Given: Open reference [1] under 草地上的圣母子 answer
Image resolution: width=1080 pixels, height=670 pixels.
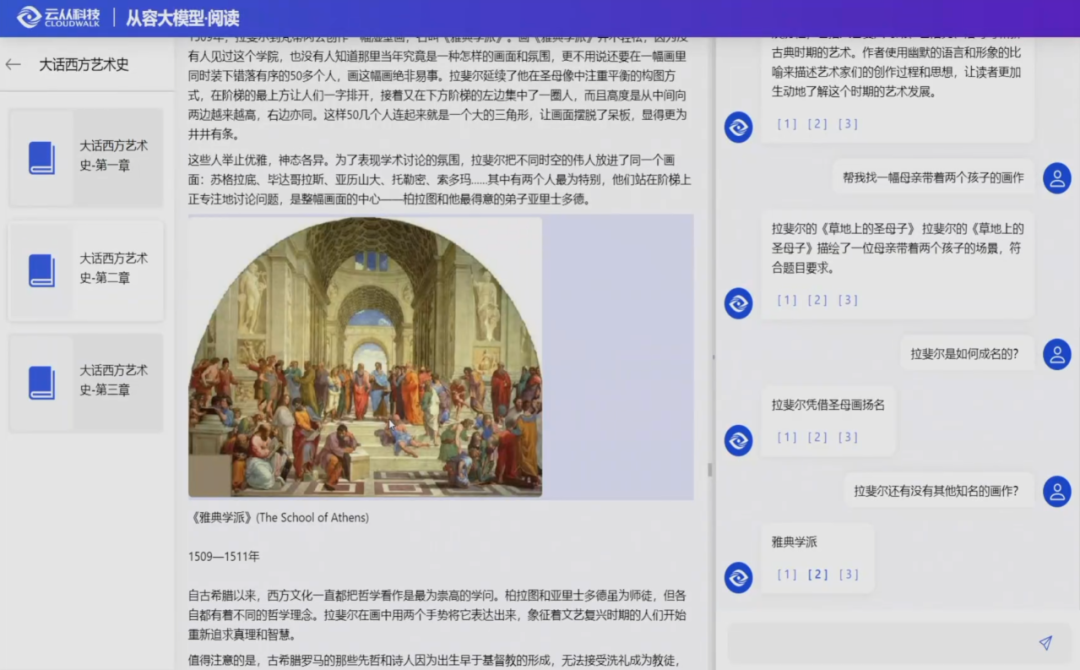Looking at the screenshot, I should (x=787, y=300).
